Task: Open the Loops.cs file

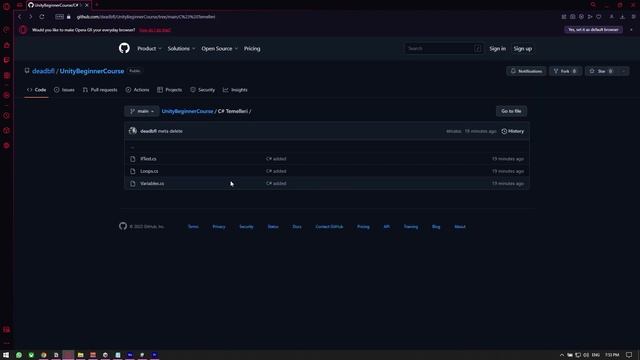Action: coord(149,171)
